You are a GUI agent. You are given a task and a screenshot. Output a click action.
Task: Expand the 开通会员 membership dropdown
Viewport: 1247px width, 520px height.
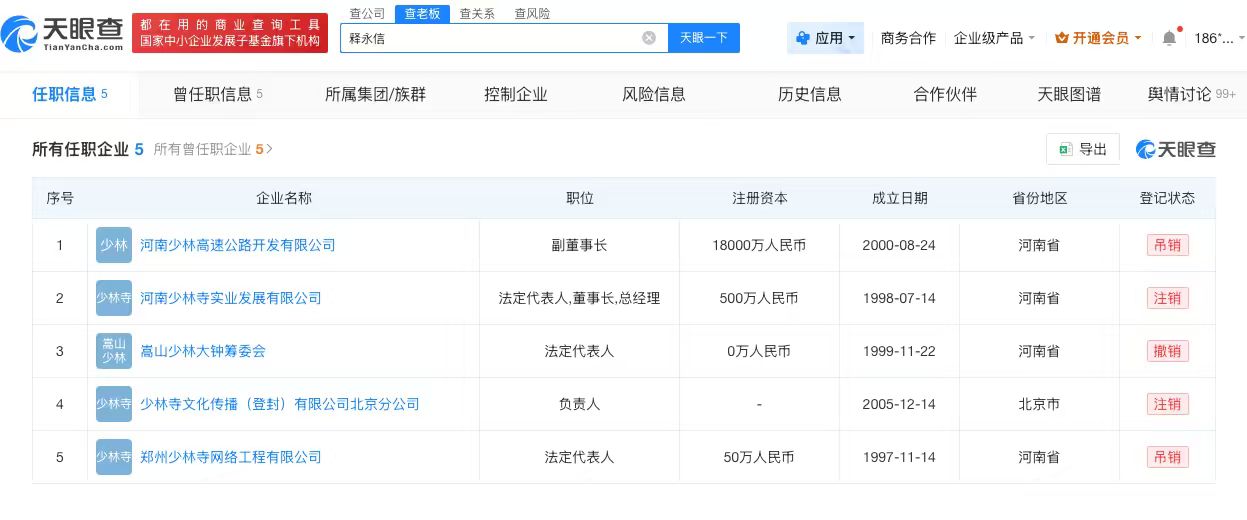tap(1098, 38)
